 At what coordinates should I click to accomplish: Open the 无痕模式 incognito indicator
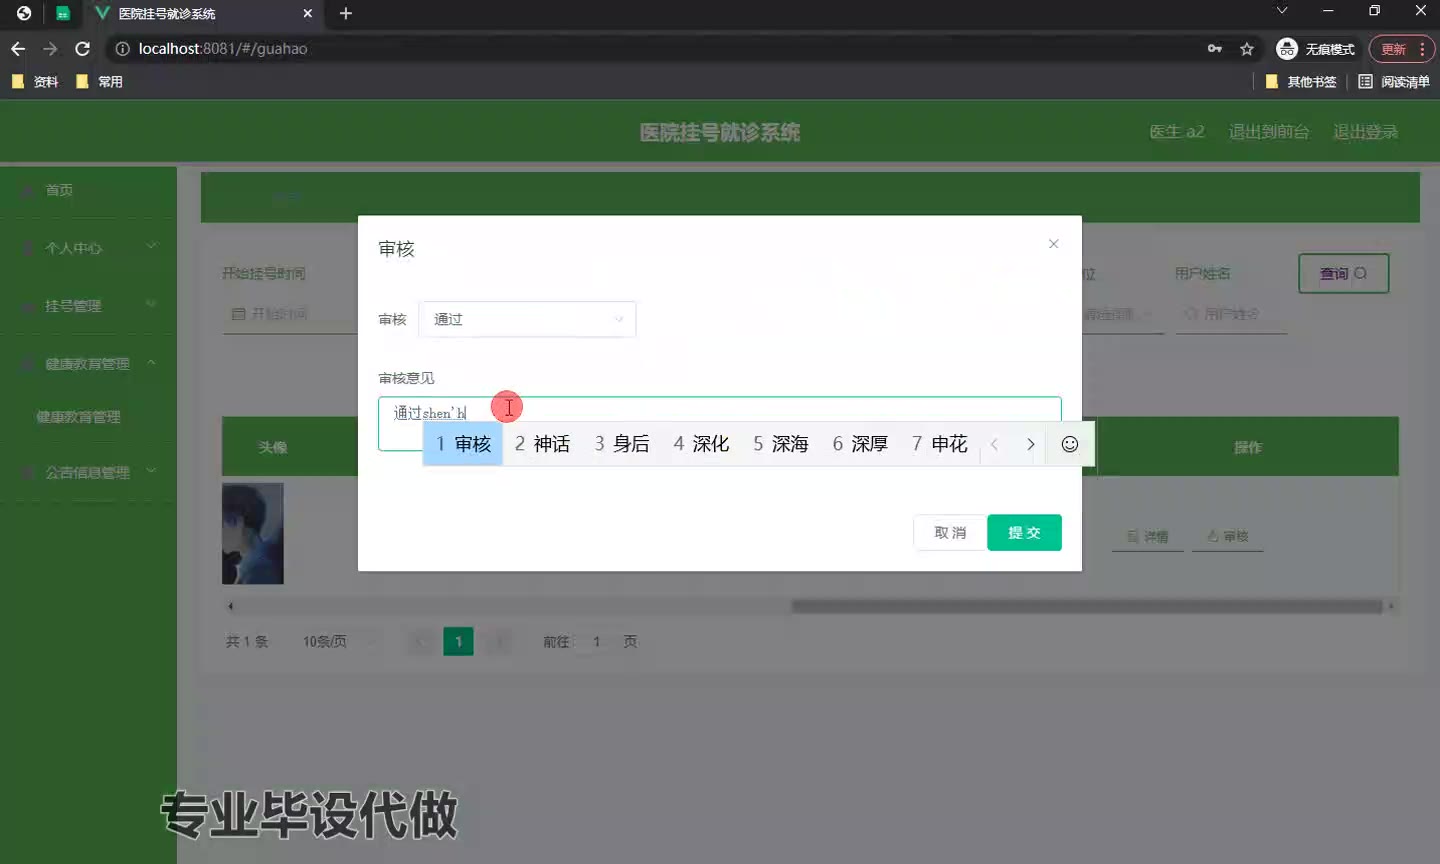click(x=1316, y=48)
